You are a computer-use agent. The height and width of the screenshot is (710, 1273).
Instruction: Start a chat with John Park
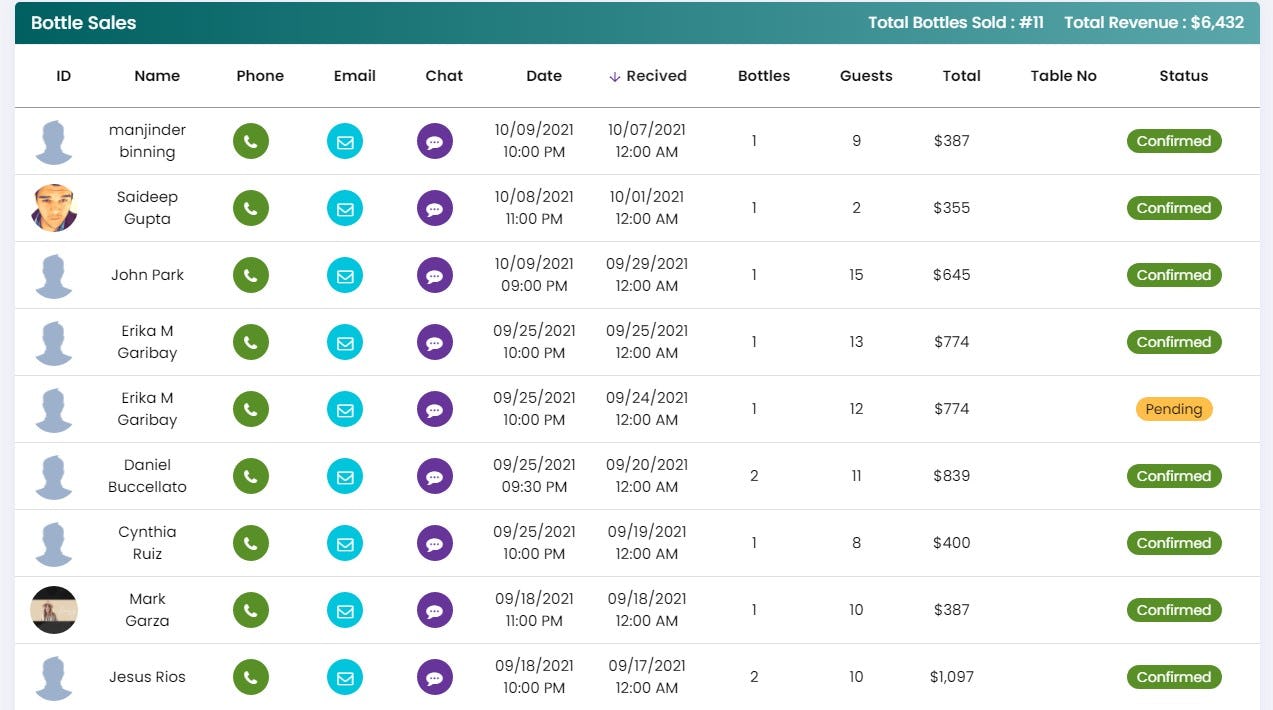435,275
